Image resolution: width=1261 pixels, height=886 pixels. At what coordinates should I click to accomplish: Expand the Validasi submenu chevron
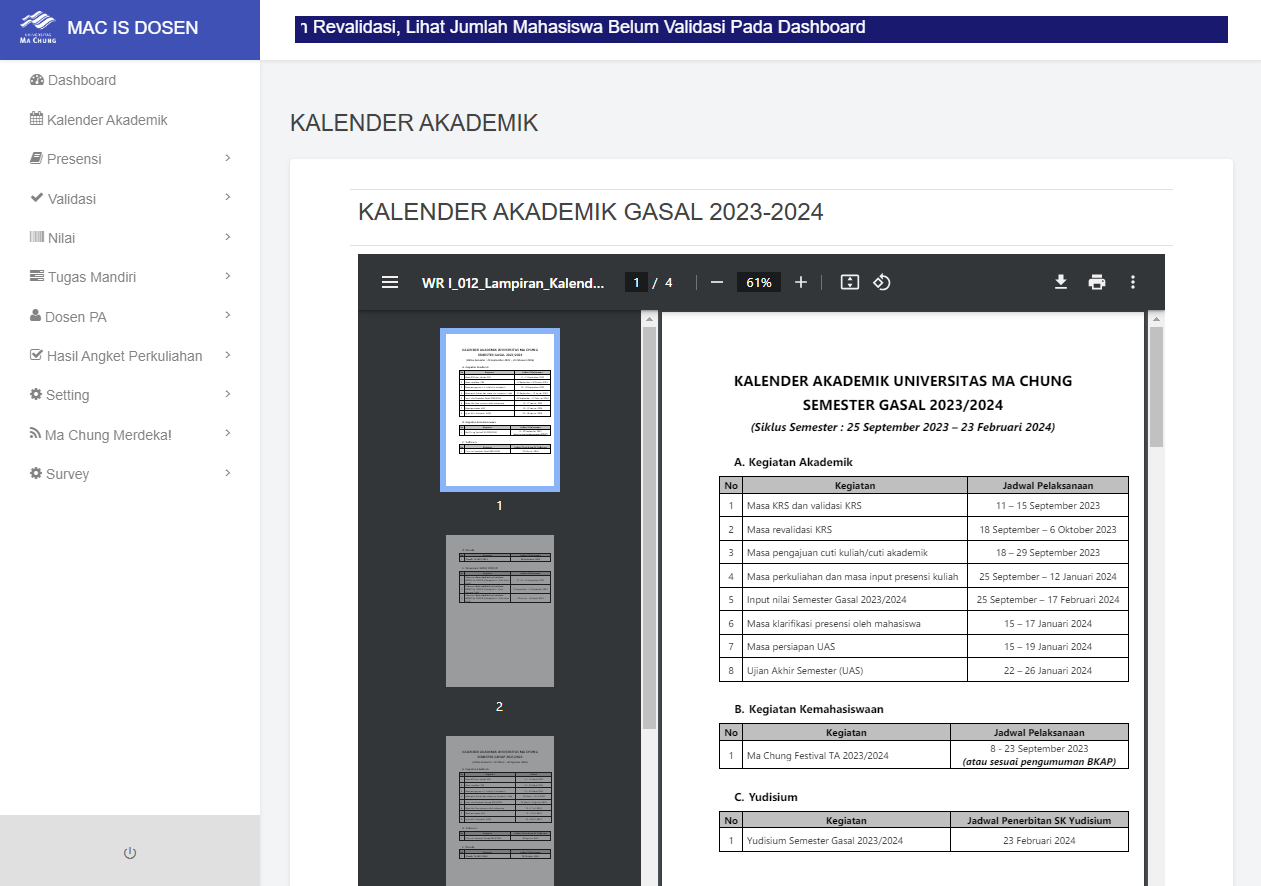point(228,197)
